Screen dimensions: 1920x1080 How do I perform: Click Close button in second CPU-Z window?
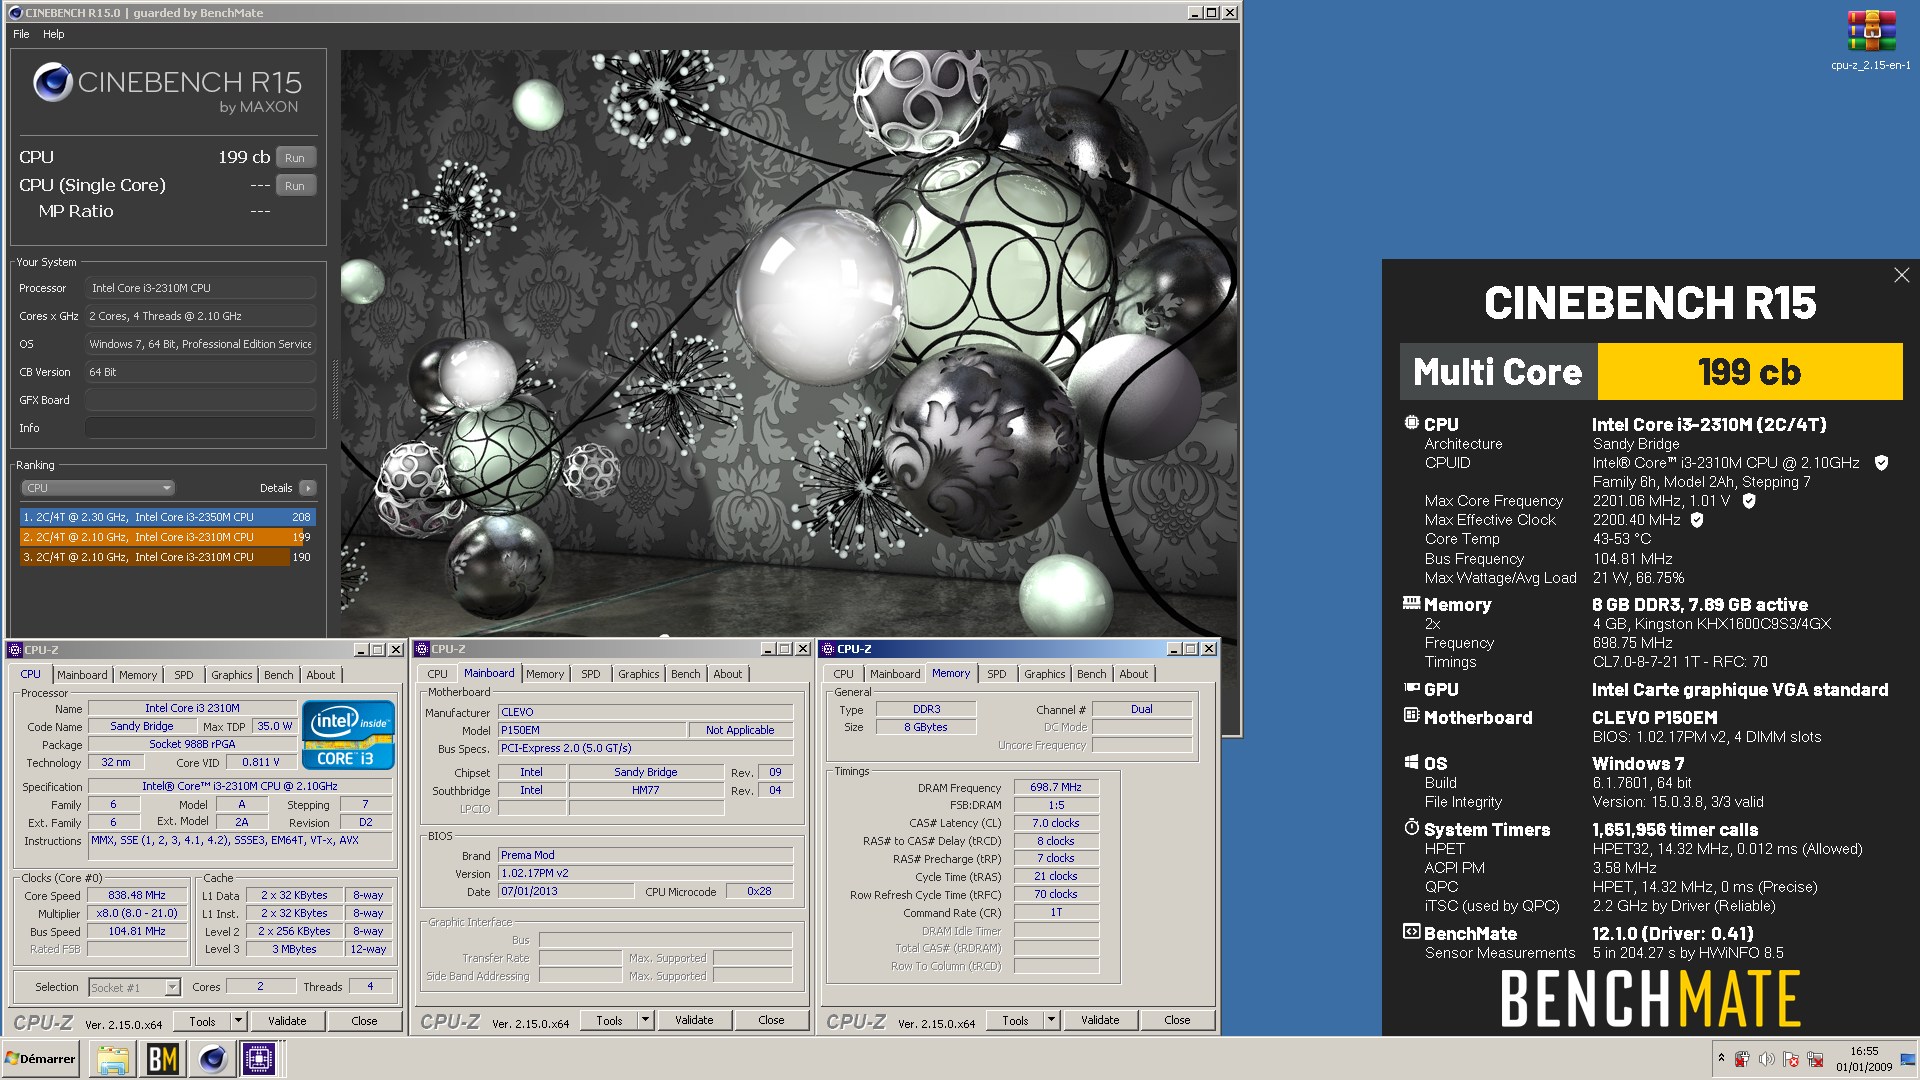point(771,1020)
